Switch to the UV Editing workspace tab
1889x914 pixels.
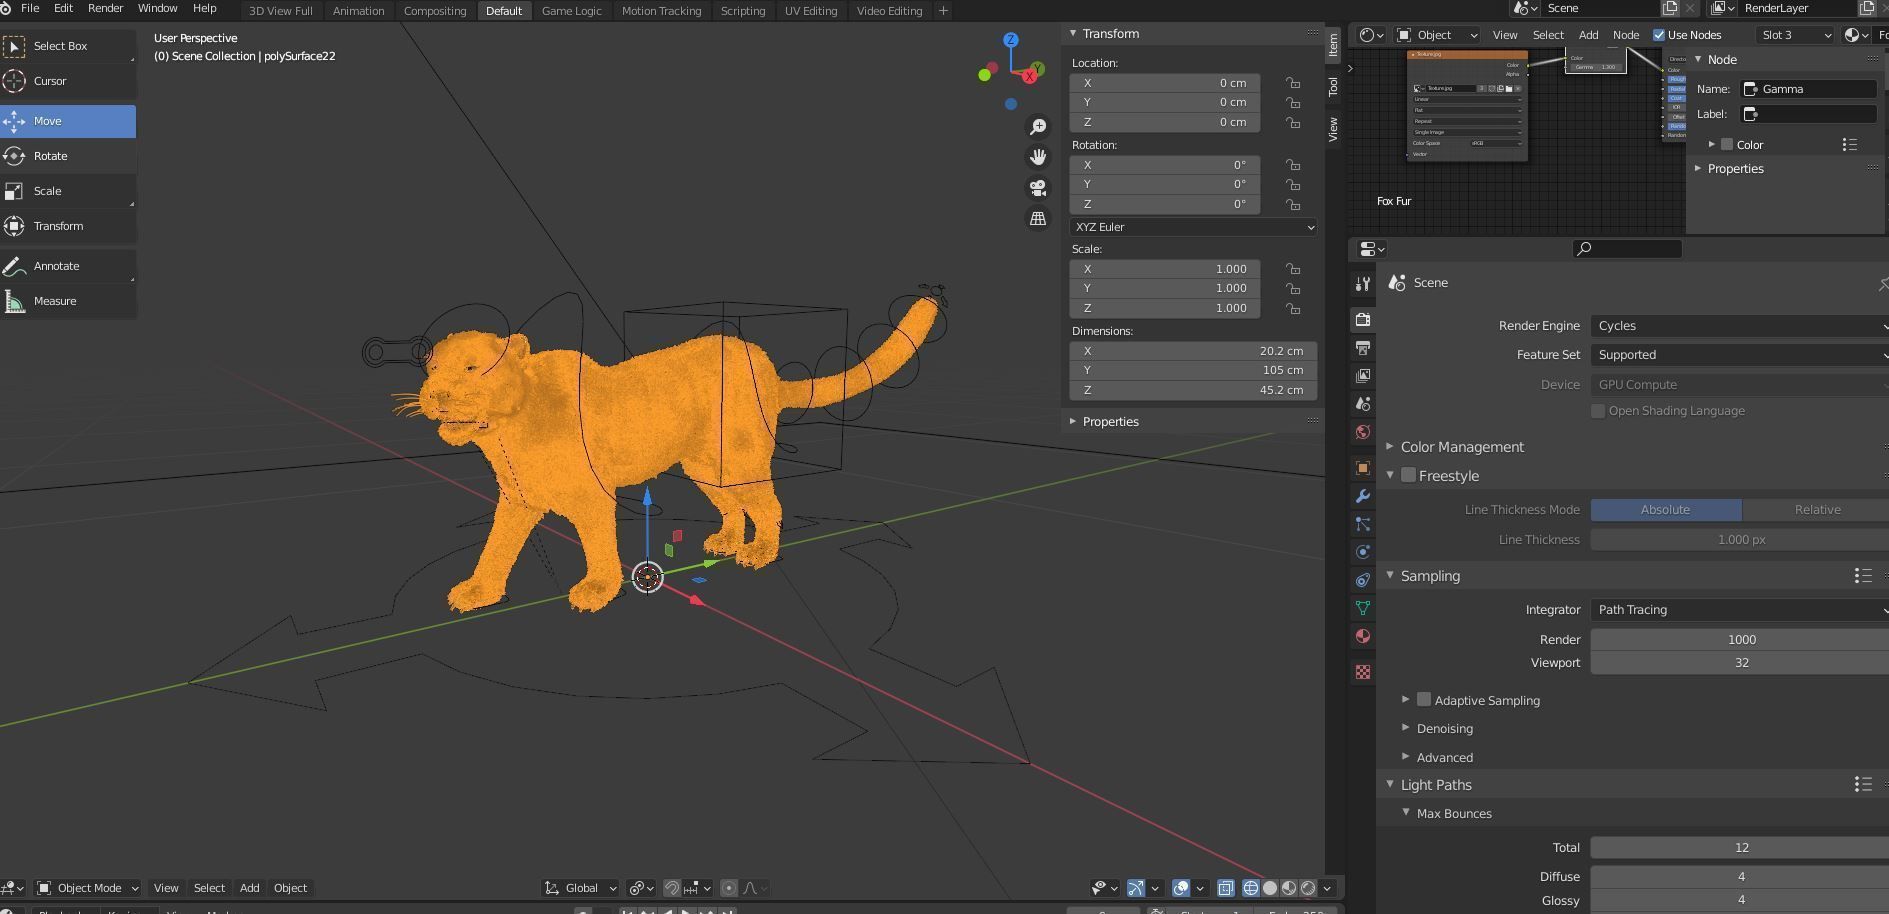point(810,11)
